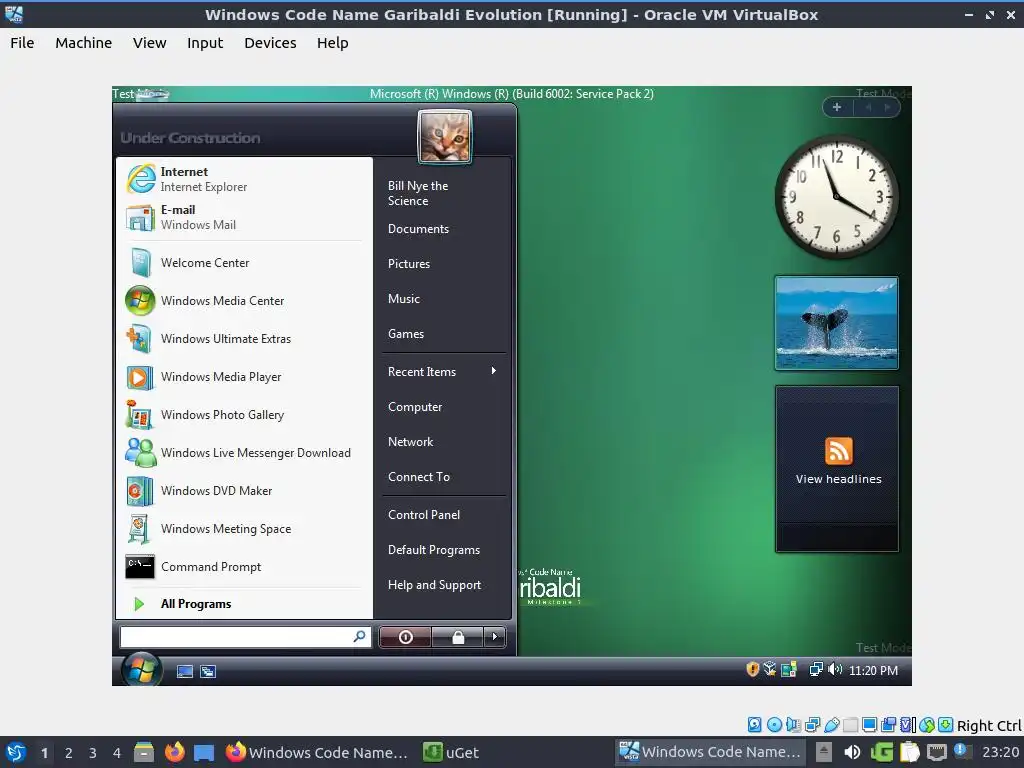Click the whale slideshow gadget picture
The width and height of the screenshot is (1024, 768).
click(837, 323)
